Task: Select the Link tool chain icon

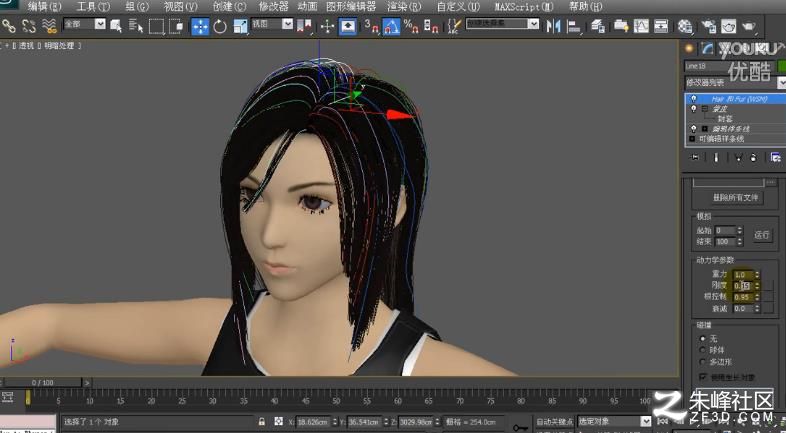Action: [9, 26]
